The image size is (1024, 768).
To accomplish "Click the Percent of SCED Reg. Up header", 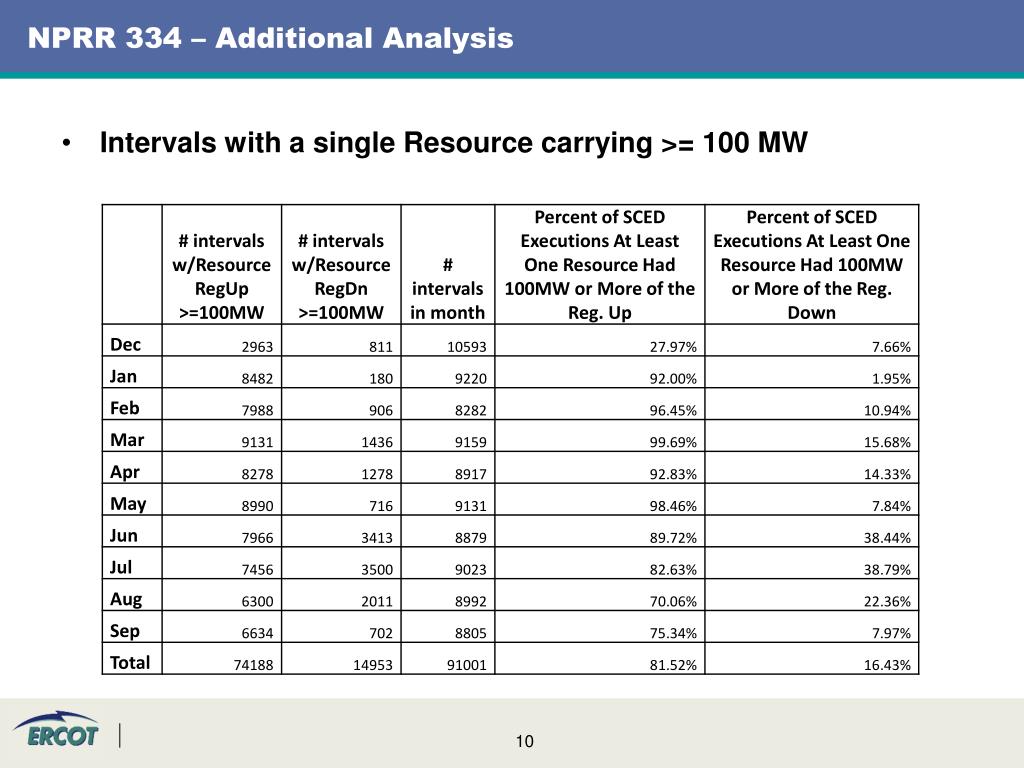I will [x=600, y=264].
